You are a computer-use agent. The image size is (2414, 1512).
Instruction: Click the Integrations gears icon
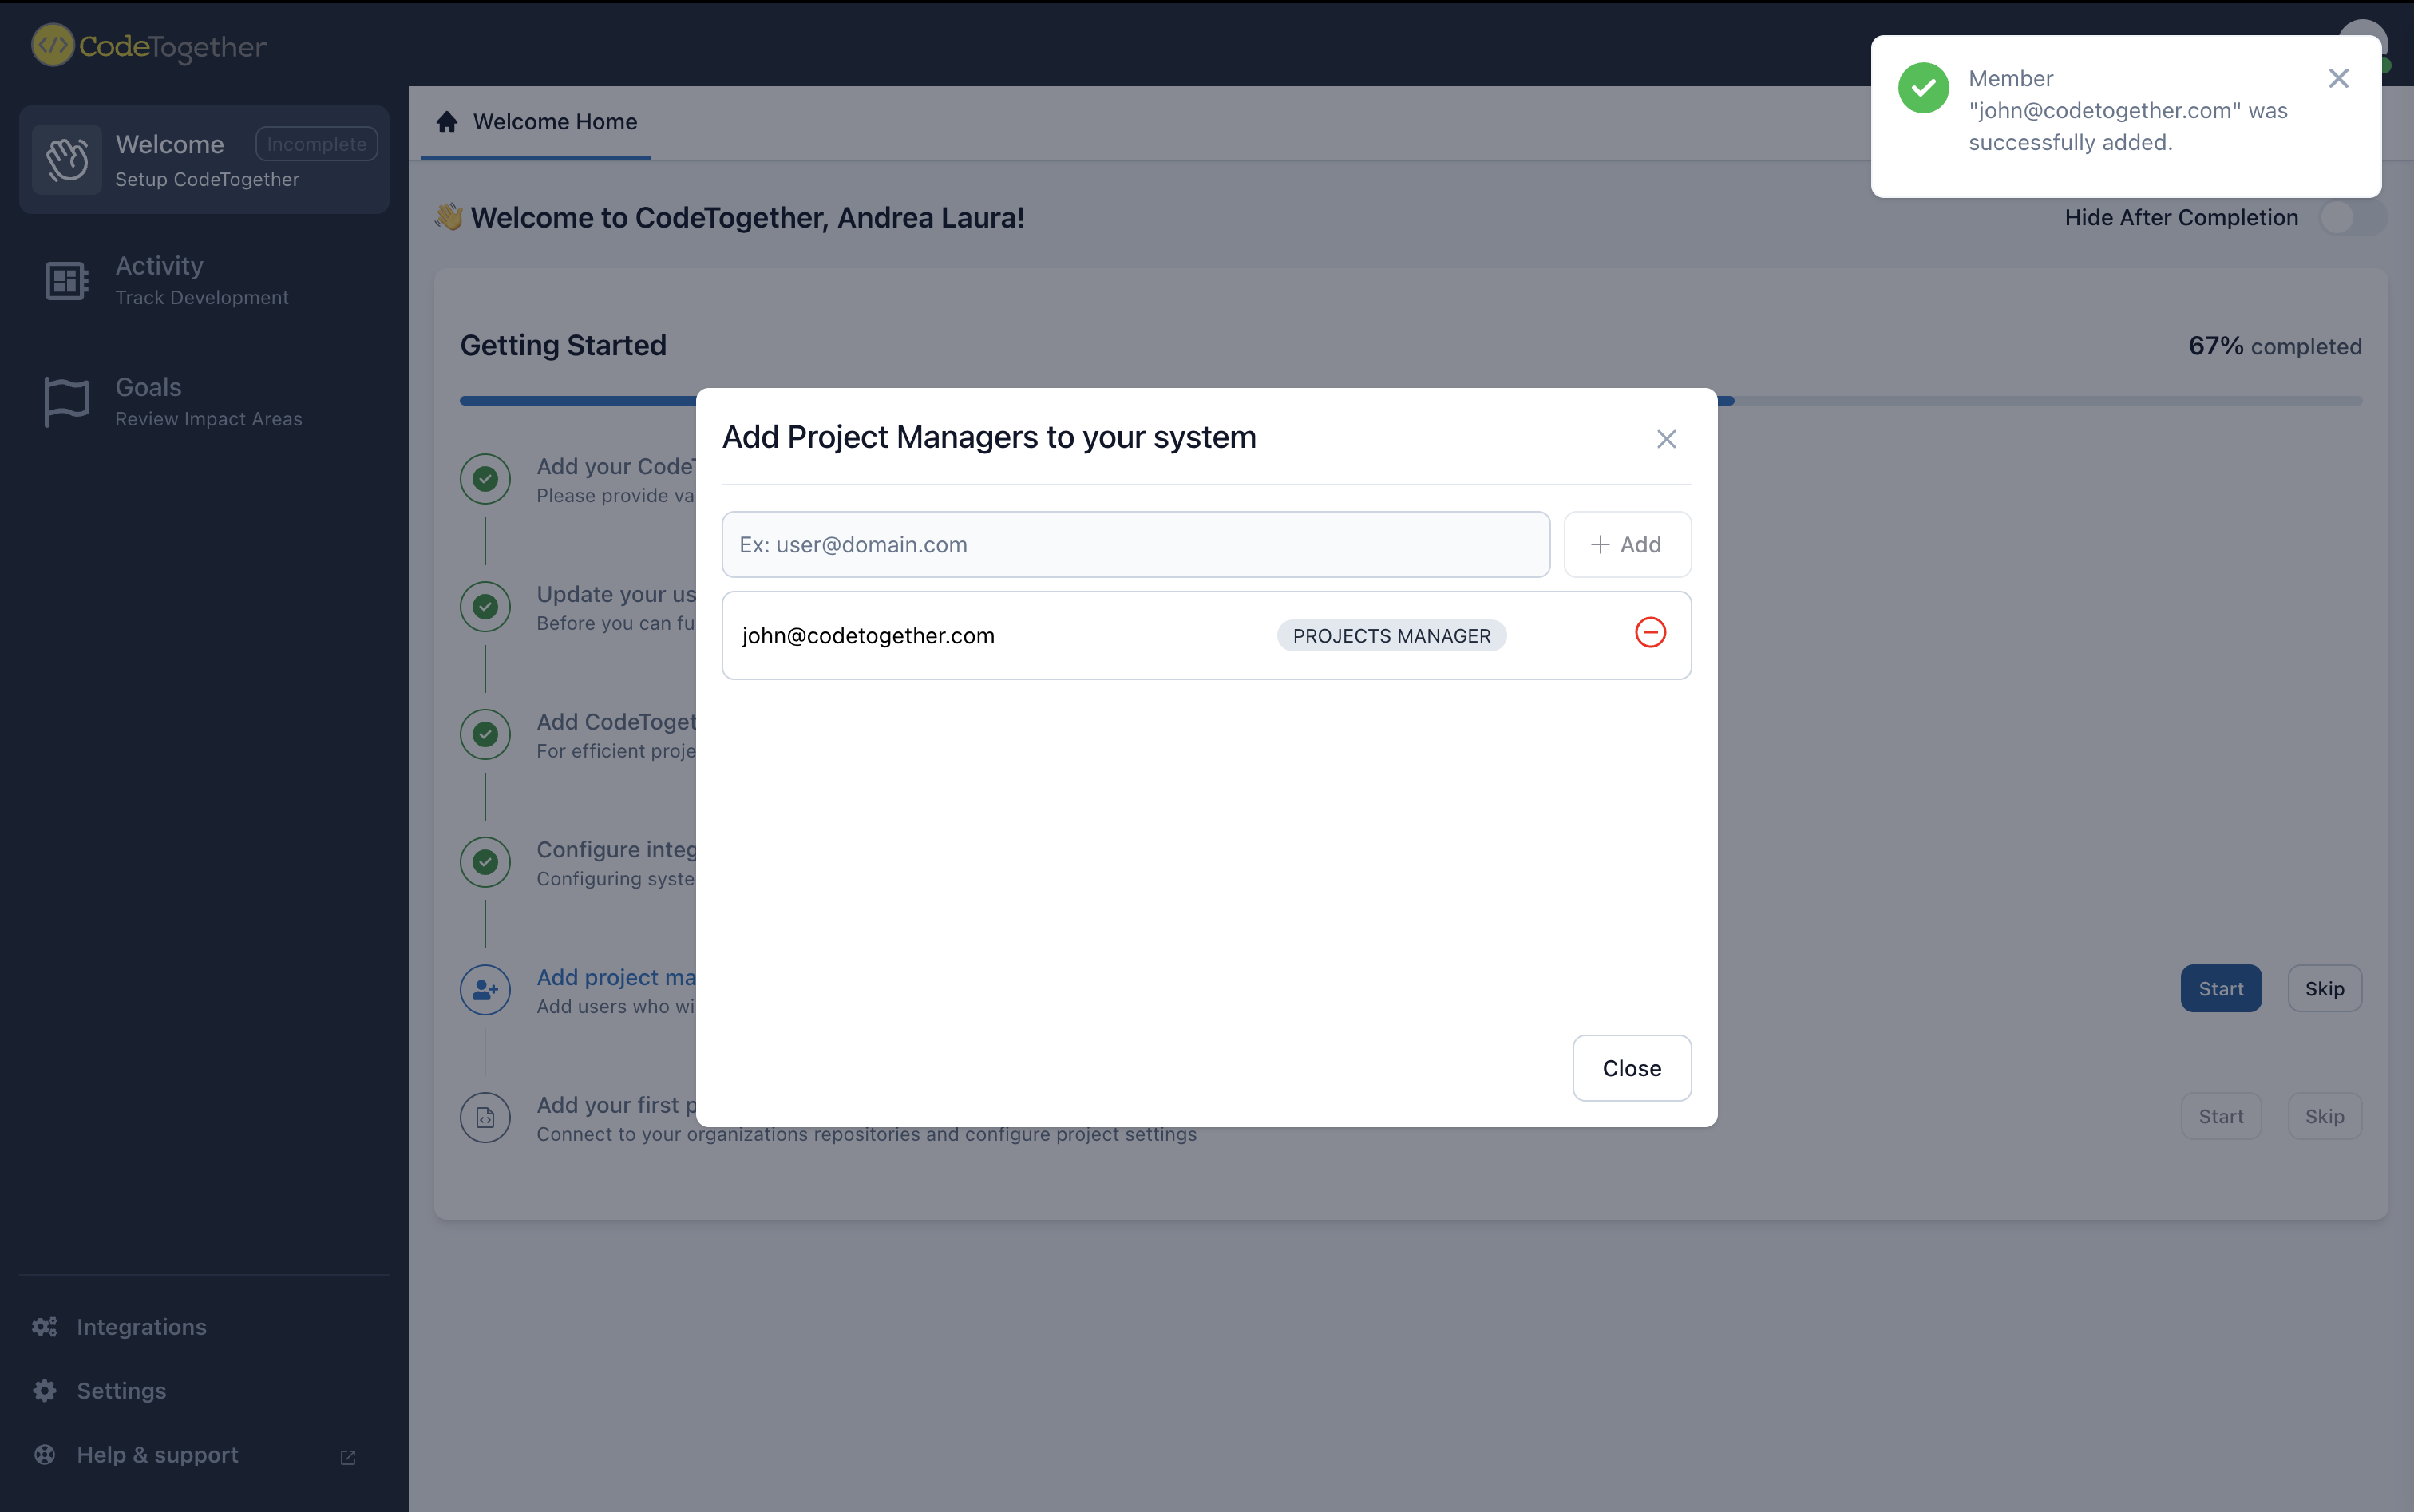(45, 1327)
